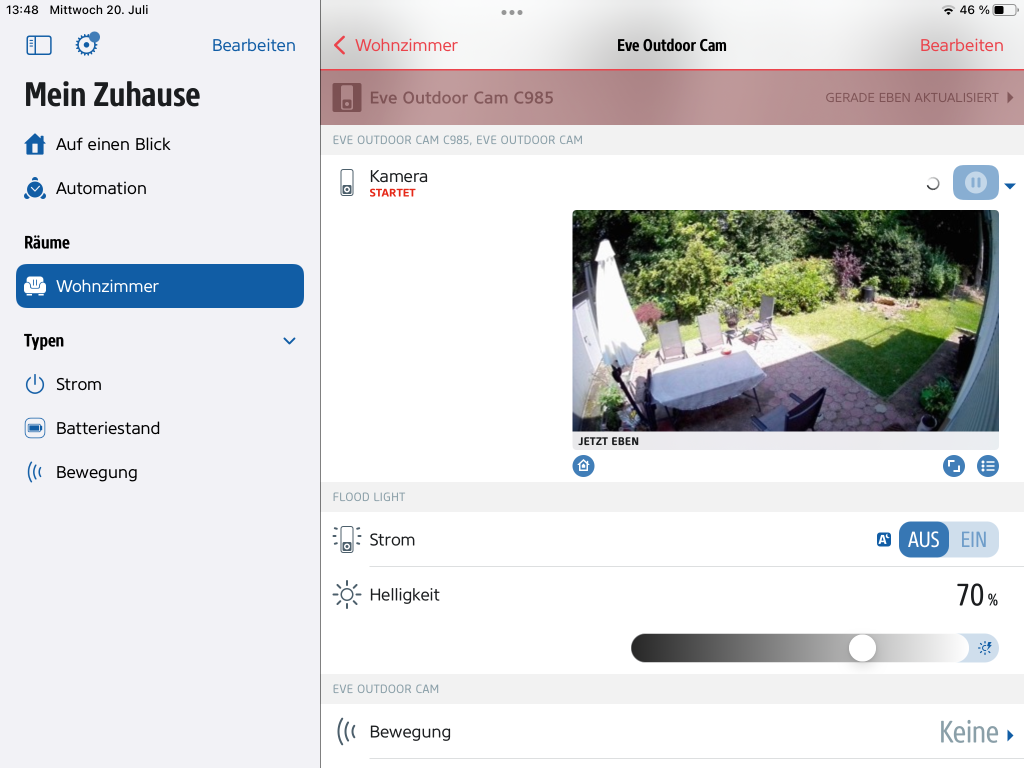Click the Mein Zuhause heading
1024x768 pixels.
point(112,95)
